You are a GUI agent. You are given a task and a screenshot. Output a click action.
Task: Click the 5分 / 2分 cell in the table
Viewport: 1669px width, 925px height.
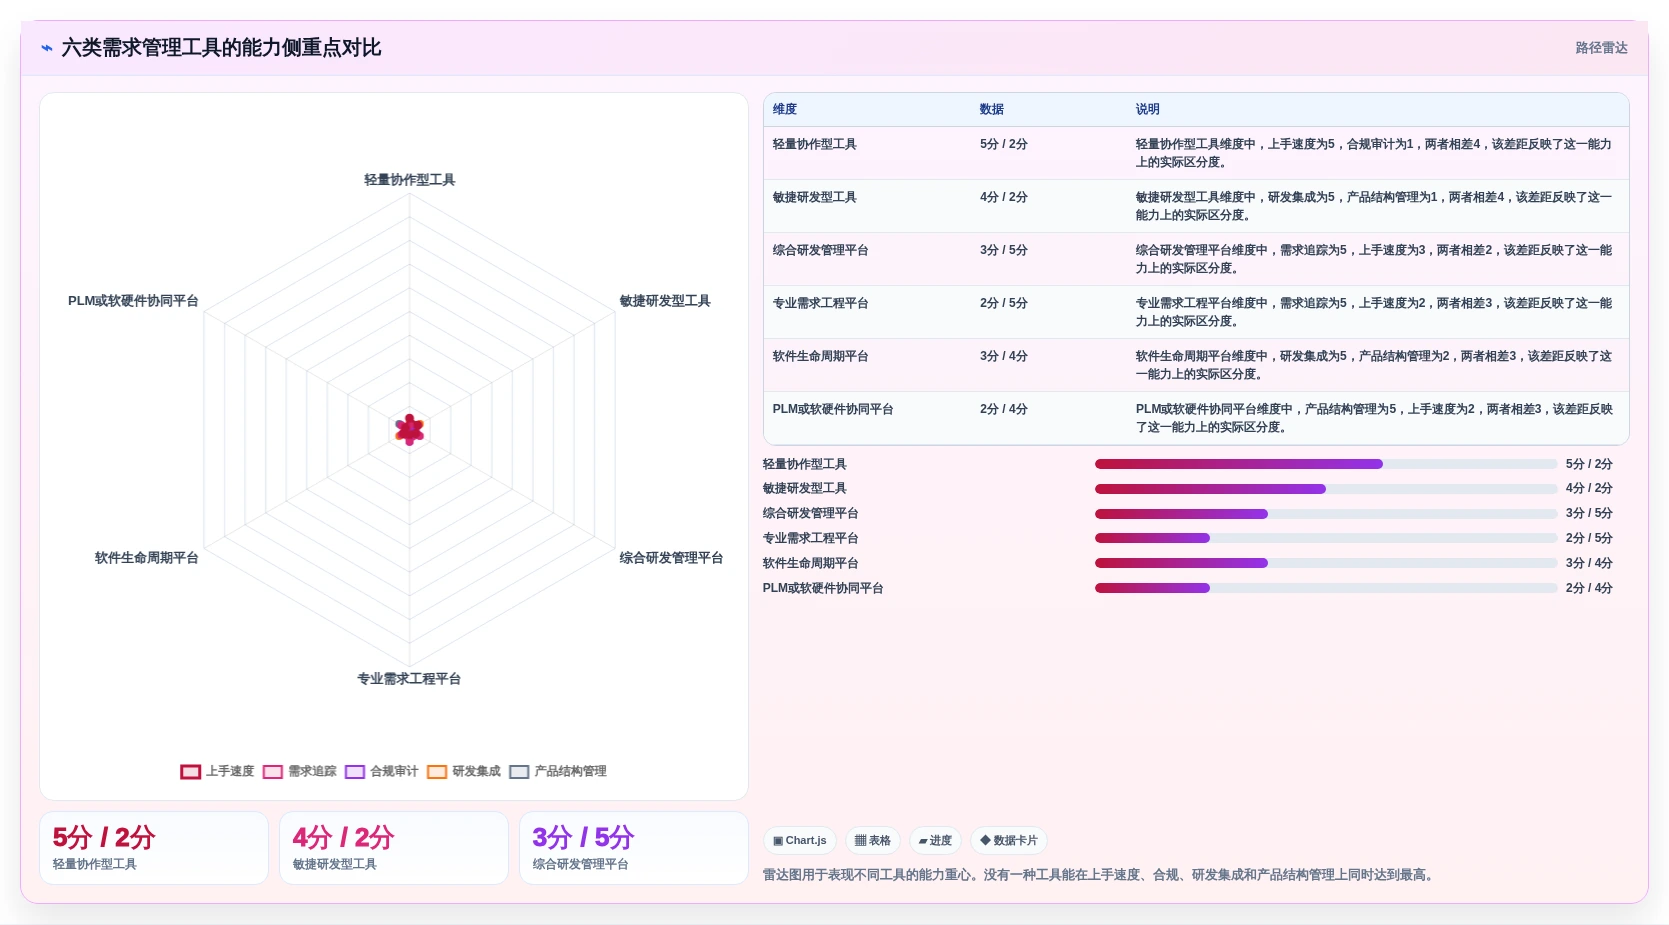click(1004, 145)
